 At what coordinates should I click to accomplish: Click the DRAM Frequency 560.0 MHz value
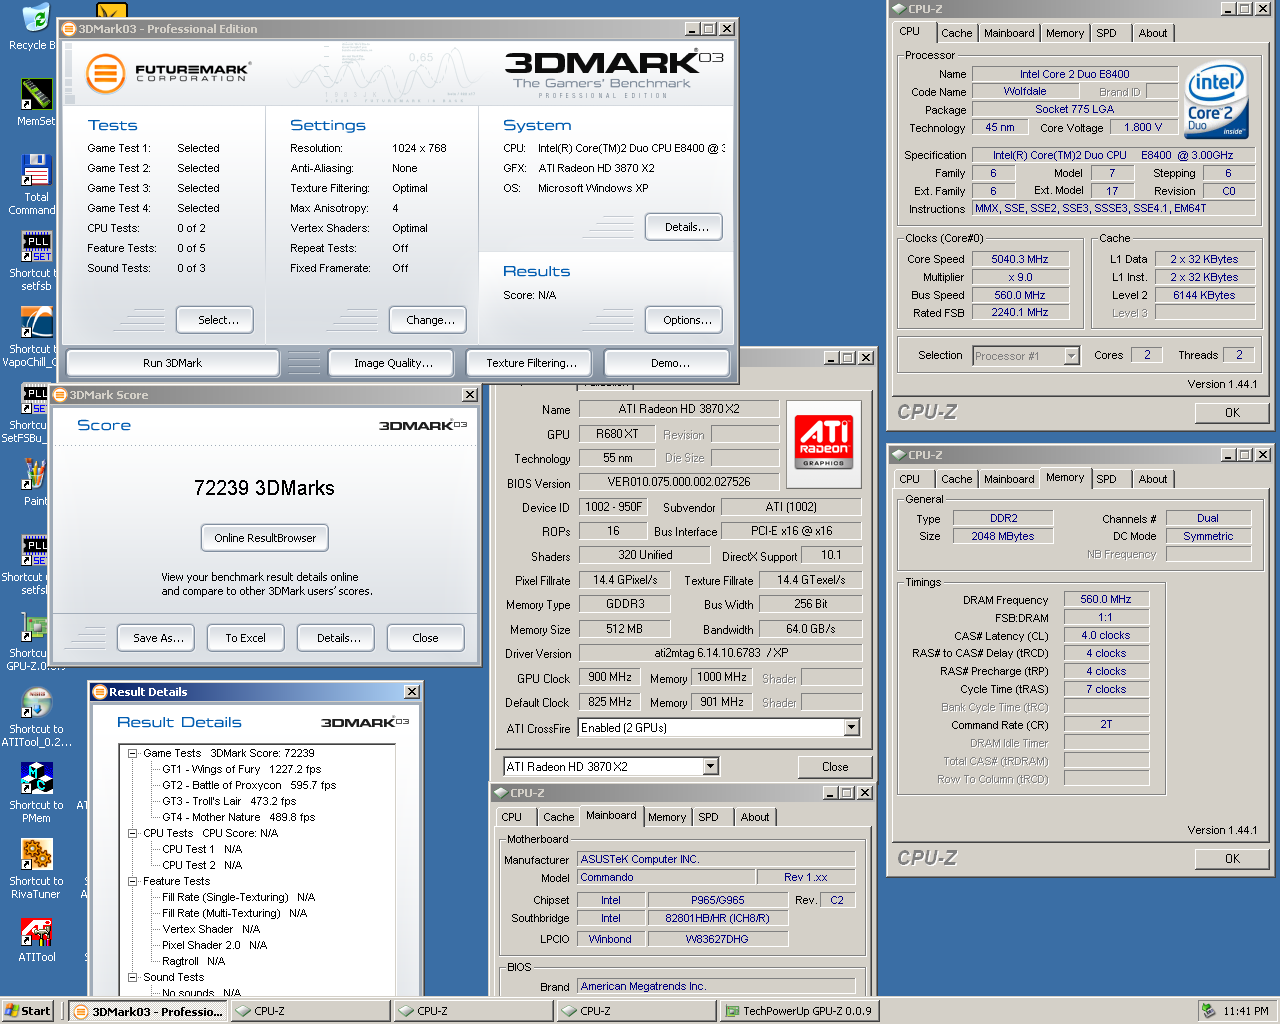tap(1106, 599)
